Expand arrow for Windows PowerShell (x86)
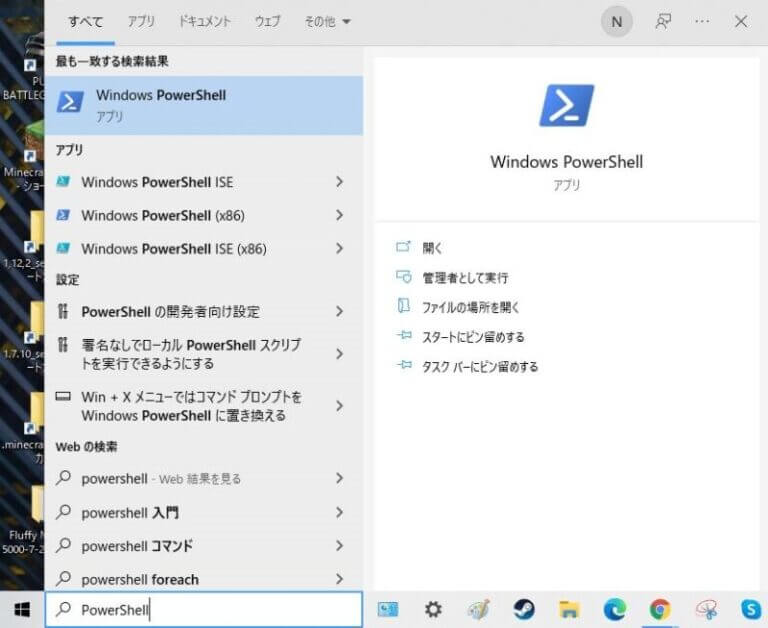 click(x=339, y=216)
